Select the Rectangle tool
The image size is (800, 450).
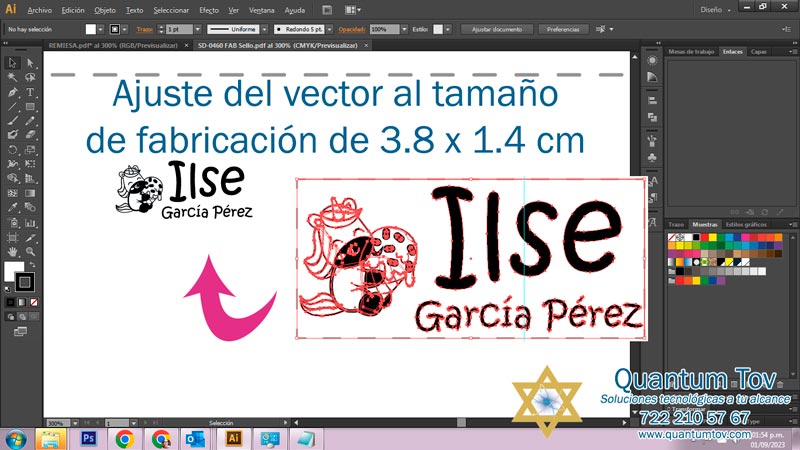30,107
